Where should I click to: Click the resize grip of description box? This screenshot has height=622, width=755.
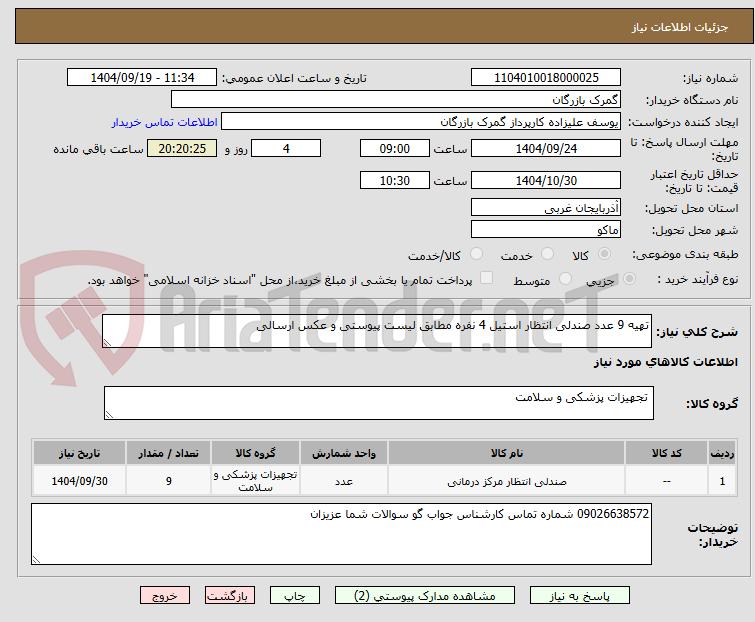[107, 342]
